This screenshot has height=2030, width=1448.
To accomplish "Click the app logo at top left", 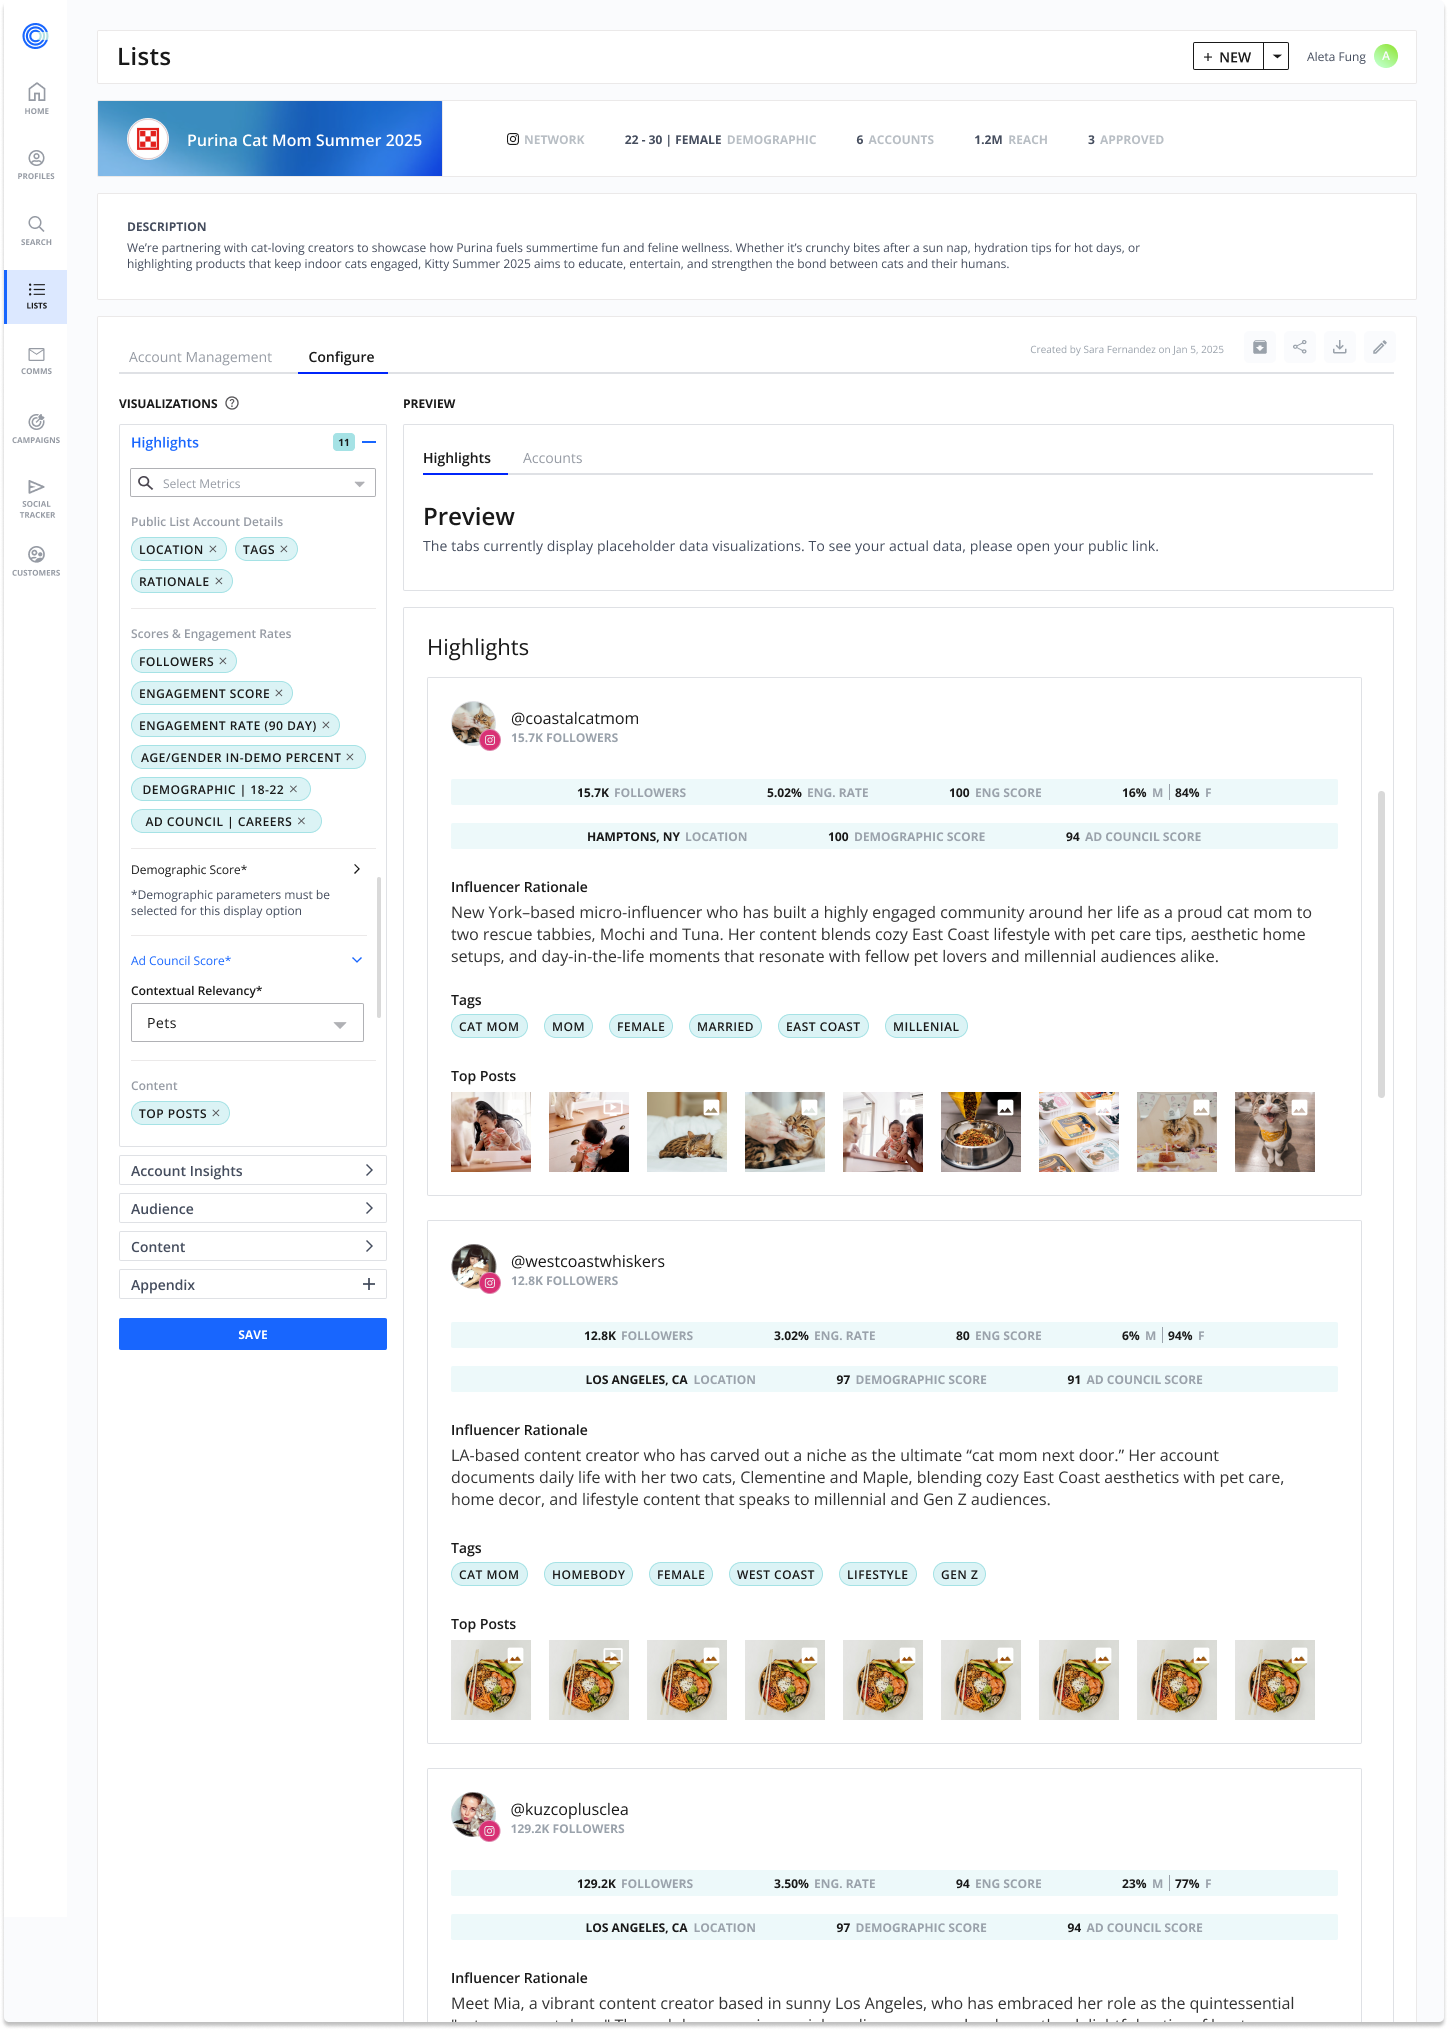I will 35,36.
